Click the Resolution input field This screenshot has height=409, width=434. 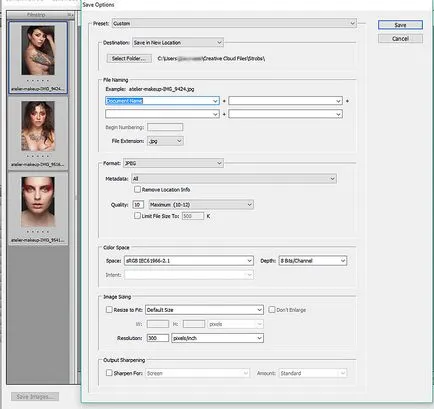pos(158,338)
